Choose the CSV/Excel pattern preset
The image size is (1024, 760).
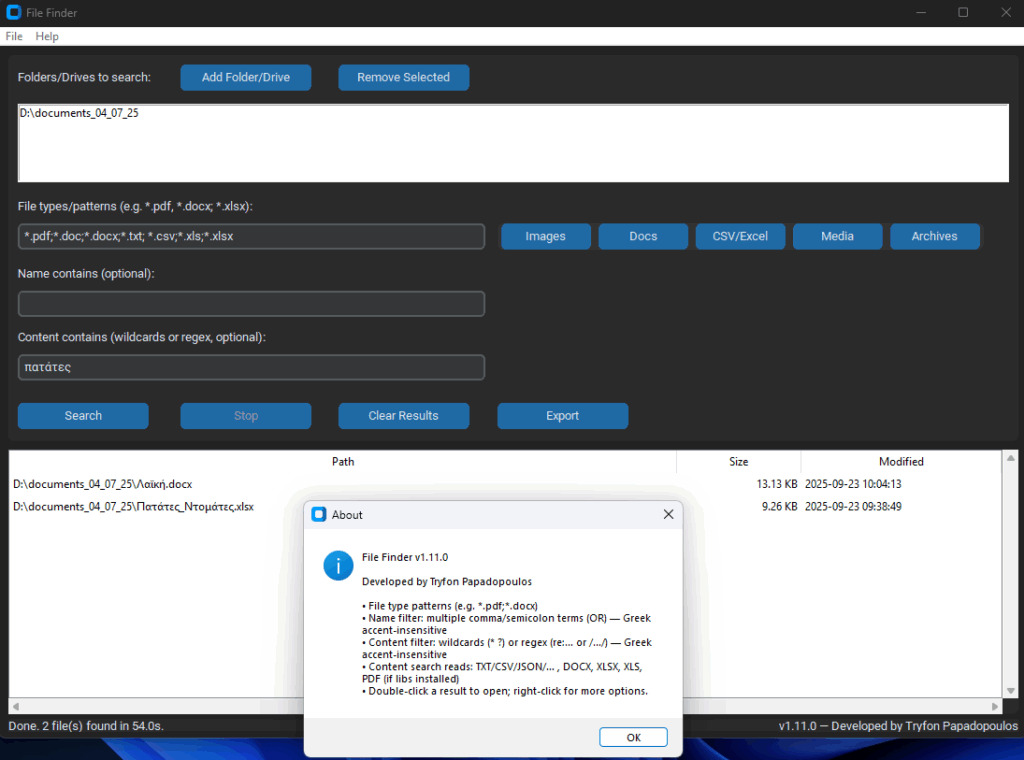tap(740, 236)
